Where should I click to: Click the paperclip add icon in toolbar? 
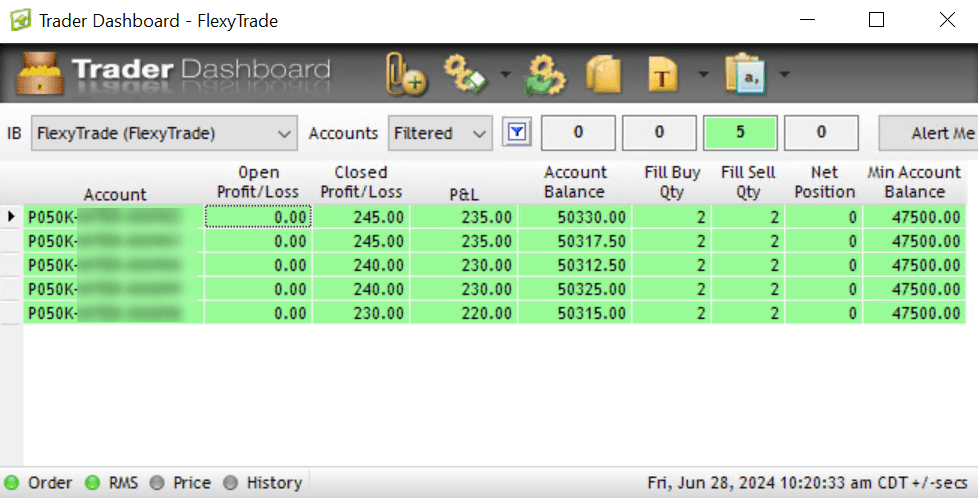coord(406,74)
